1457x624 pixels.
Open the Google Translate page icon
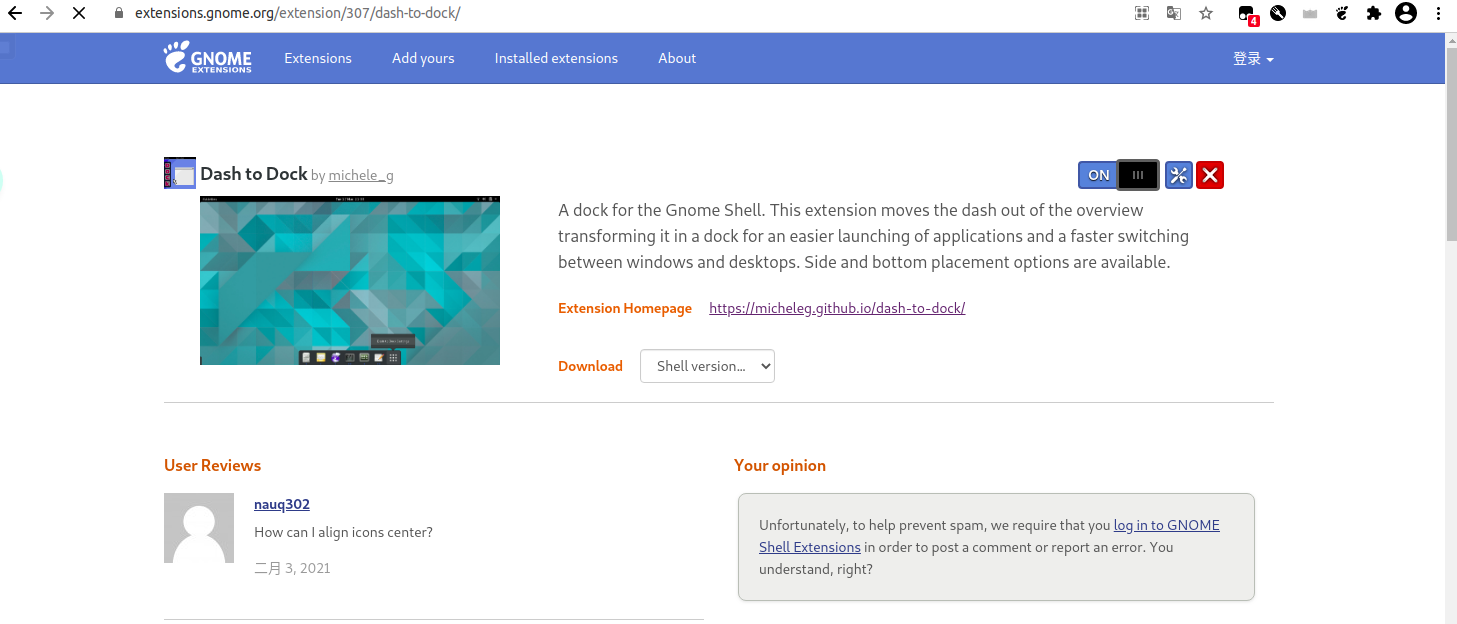tap(1174, 14)
